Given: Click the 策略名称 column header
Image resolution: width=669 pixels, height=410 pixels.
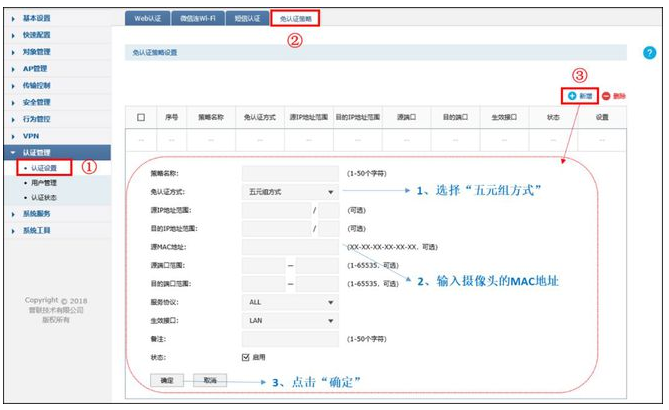Looking at the screenshot, I should click(211, 117).
